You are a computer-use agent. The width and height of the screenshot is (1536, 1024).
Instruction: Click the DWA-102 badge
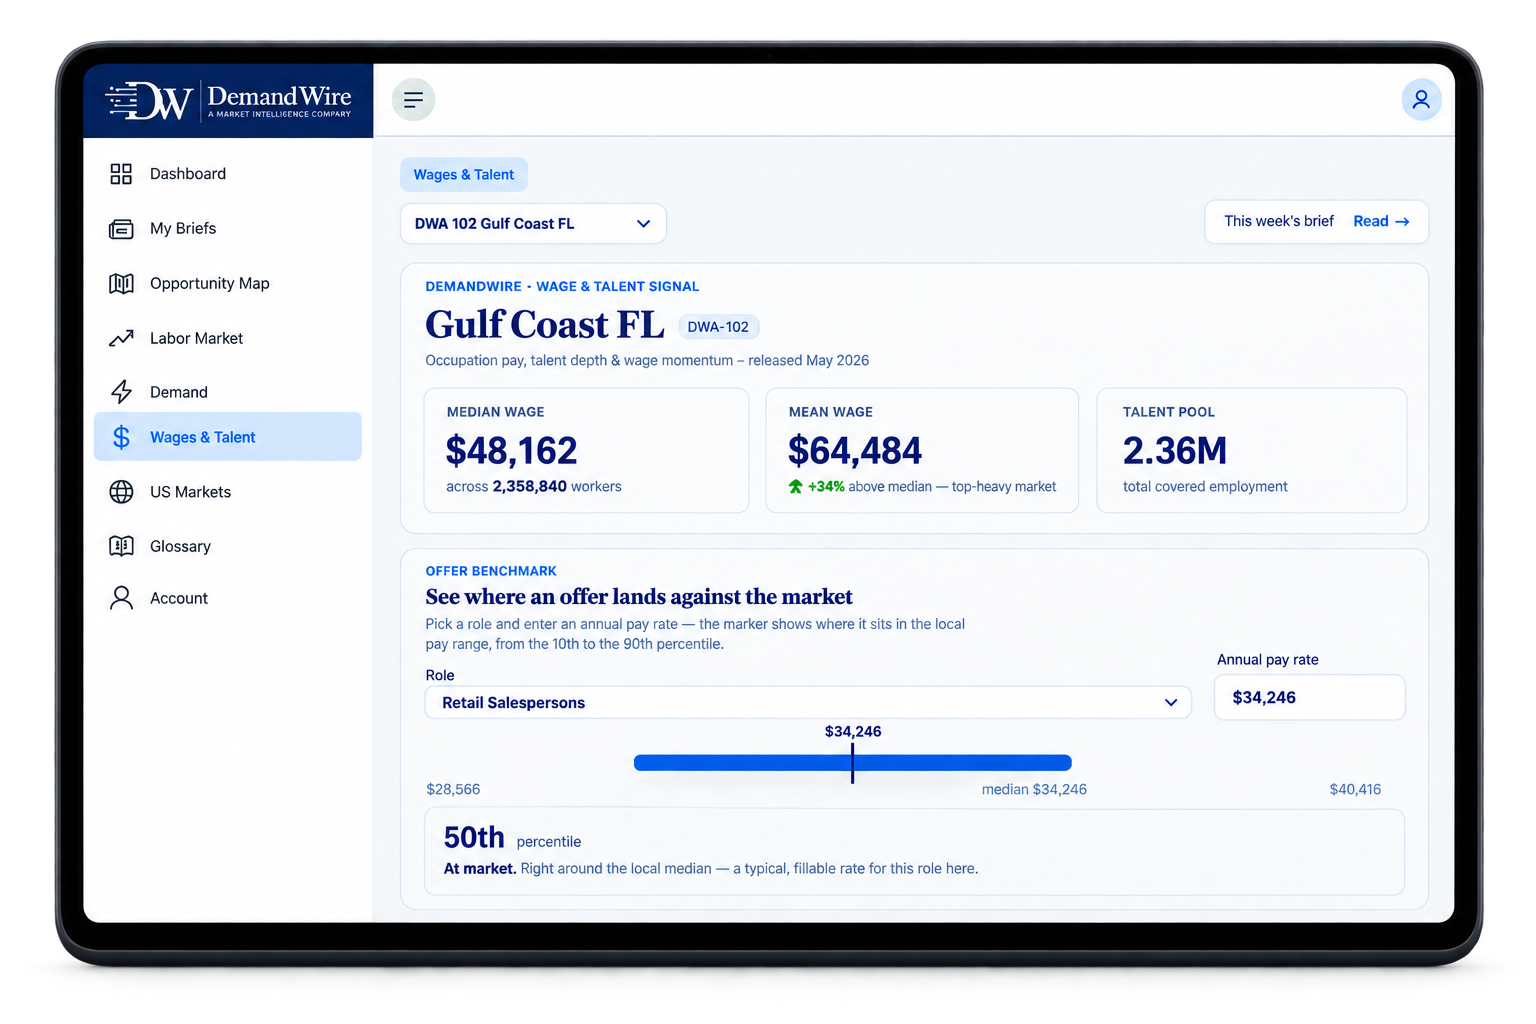point(718,327)
